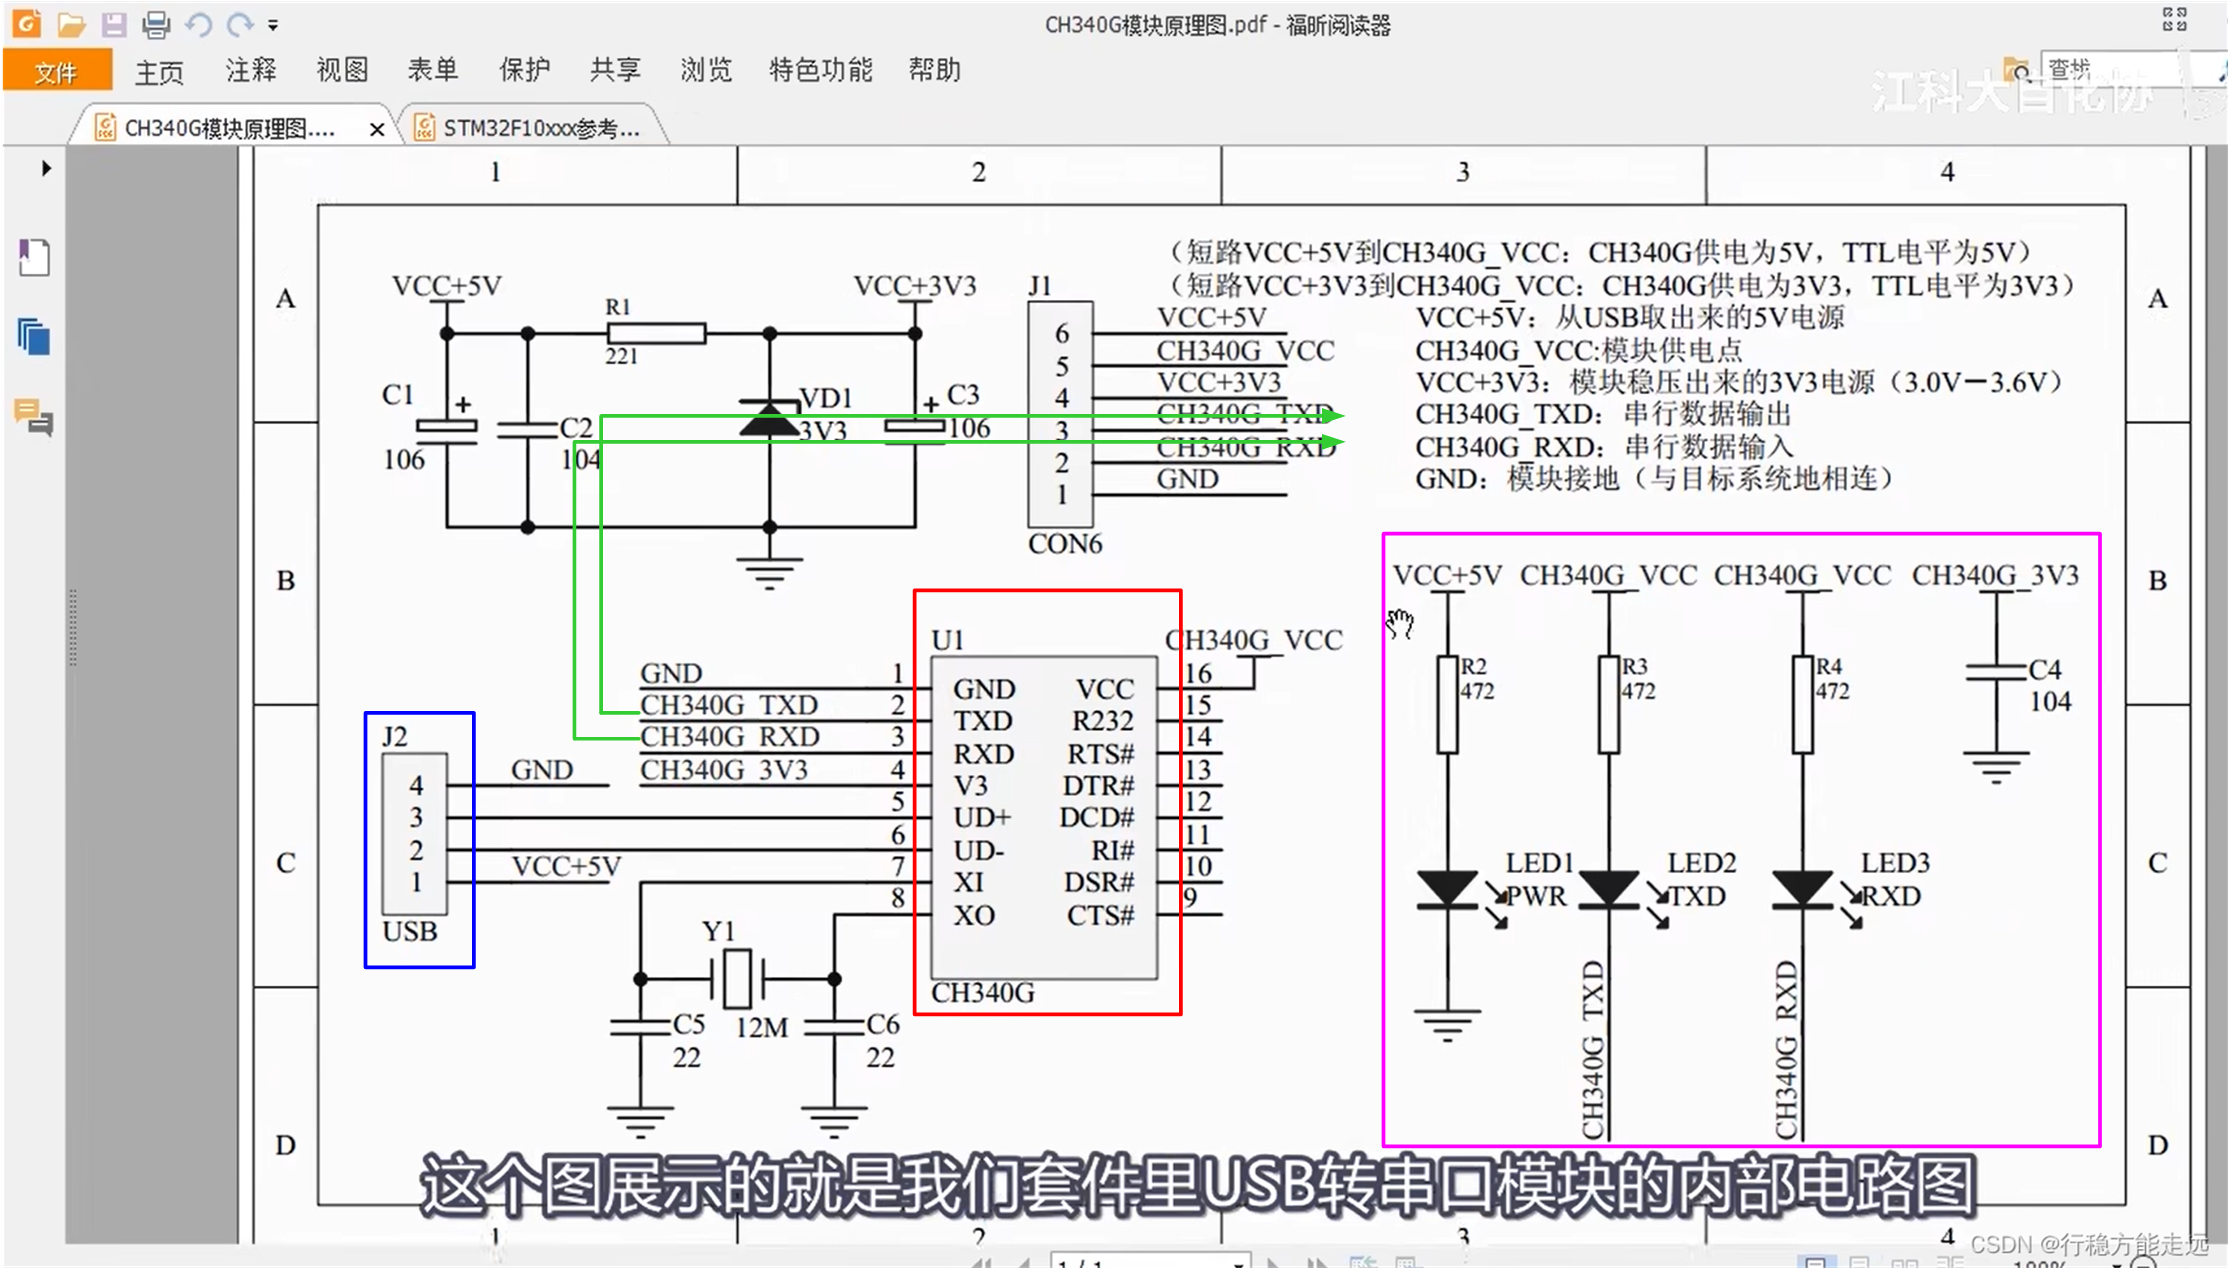This screenshot has height=1269, width=2231.
Task: Click the 查找 search field
Action: point(2110,70)
